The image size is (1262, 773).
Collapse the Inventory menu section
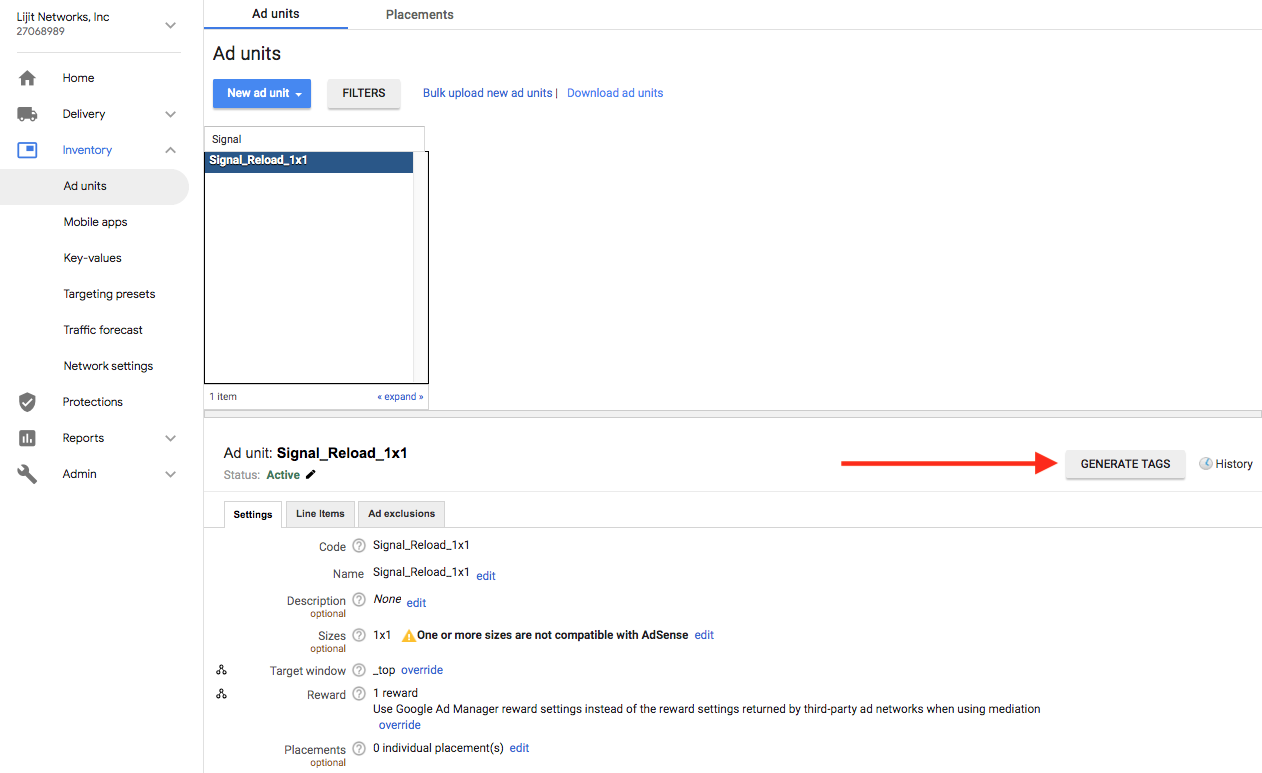pos(170,150)
